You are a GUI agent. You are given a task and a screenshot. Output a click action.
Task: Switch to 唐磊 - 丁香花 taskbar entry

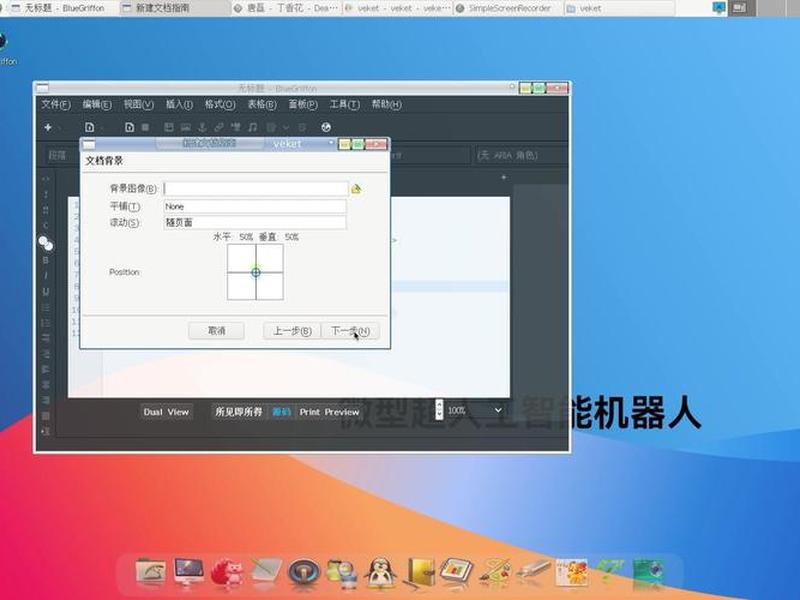point(286,8)
